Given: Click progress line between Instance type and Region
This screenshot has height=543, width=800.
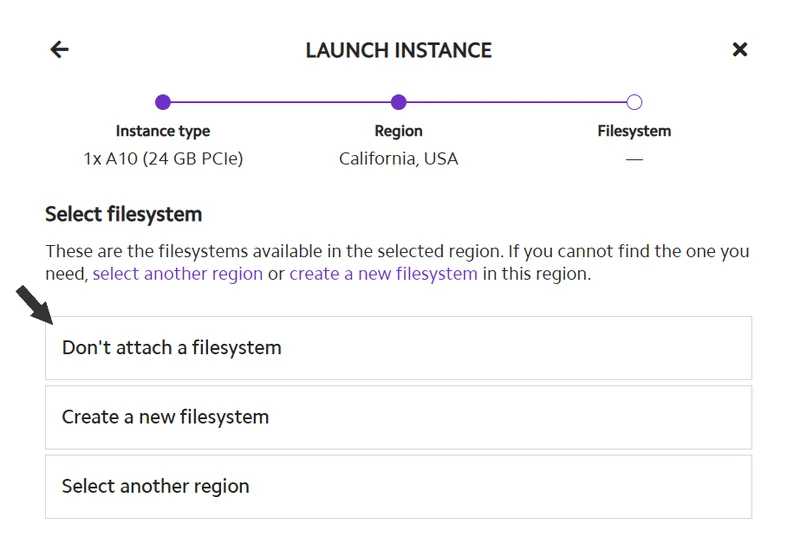Looking at the screenshot, I should (x=280, y=102).
